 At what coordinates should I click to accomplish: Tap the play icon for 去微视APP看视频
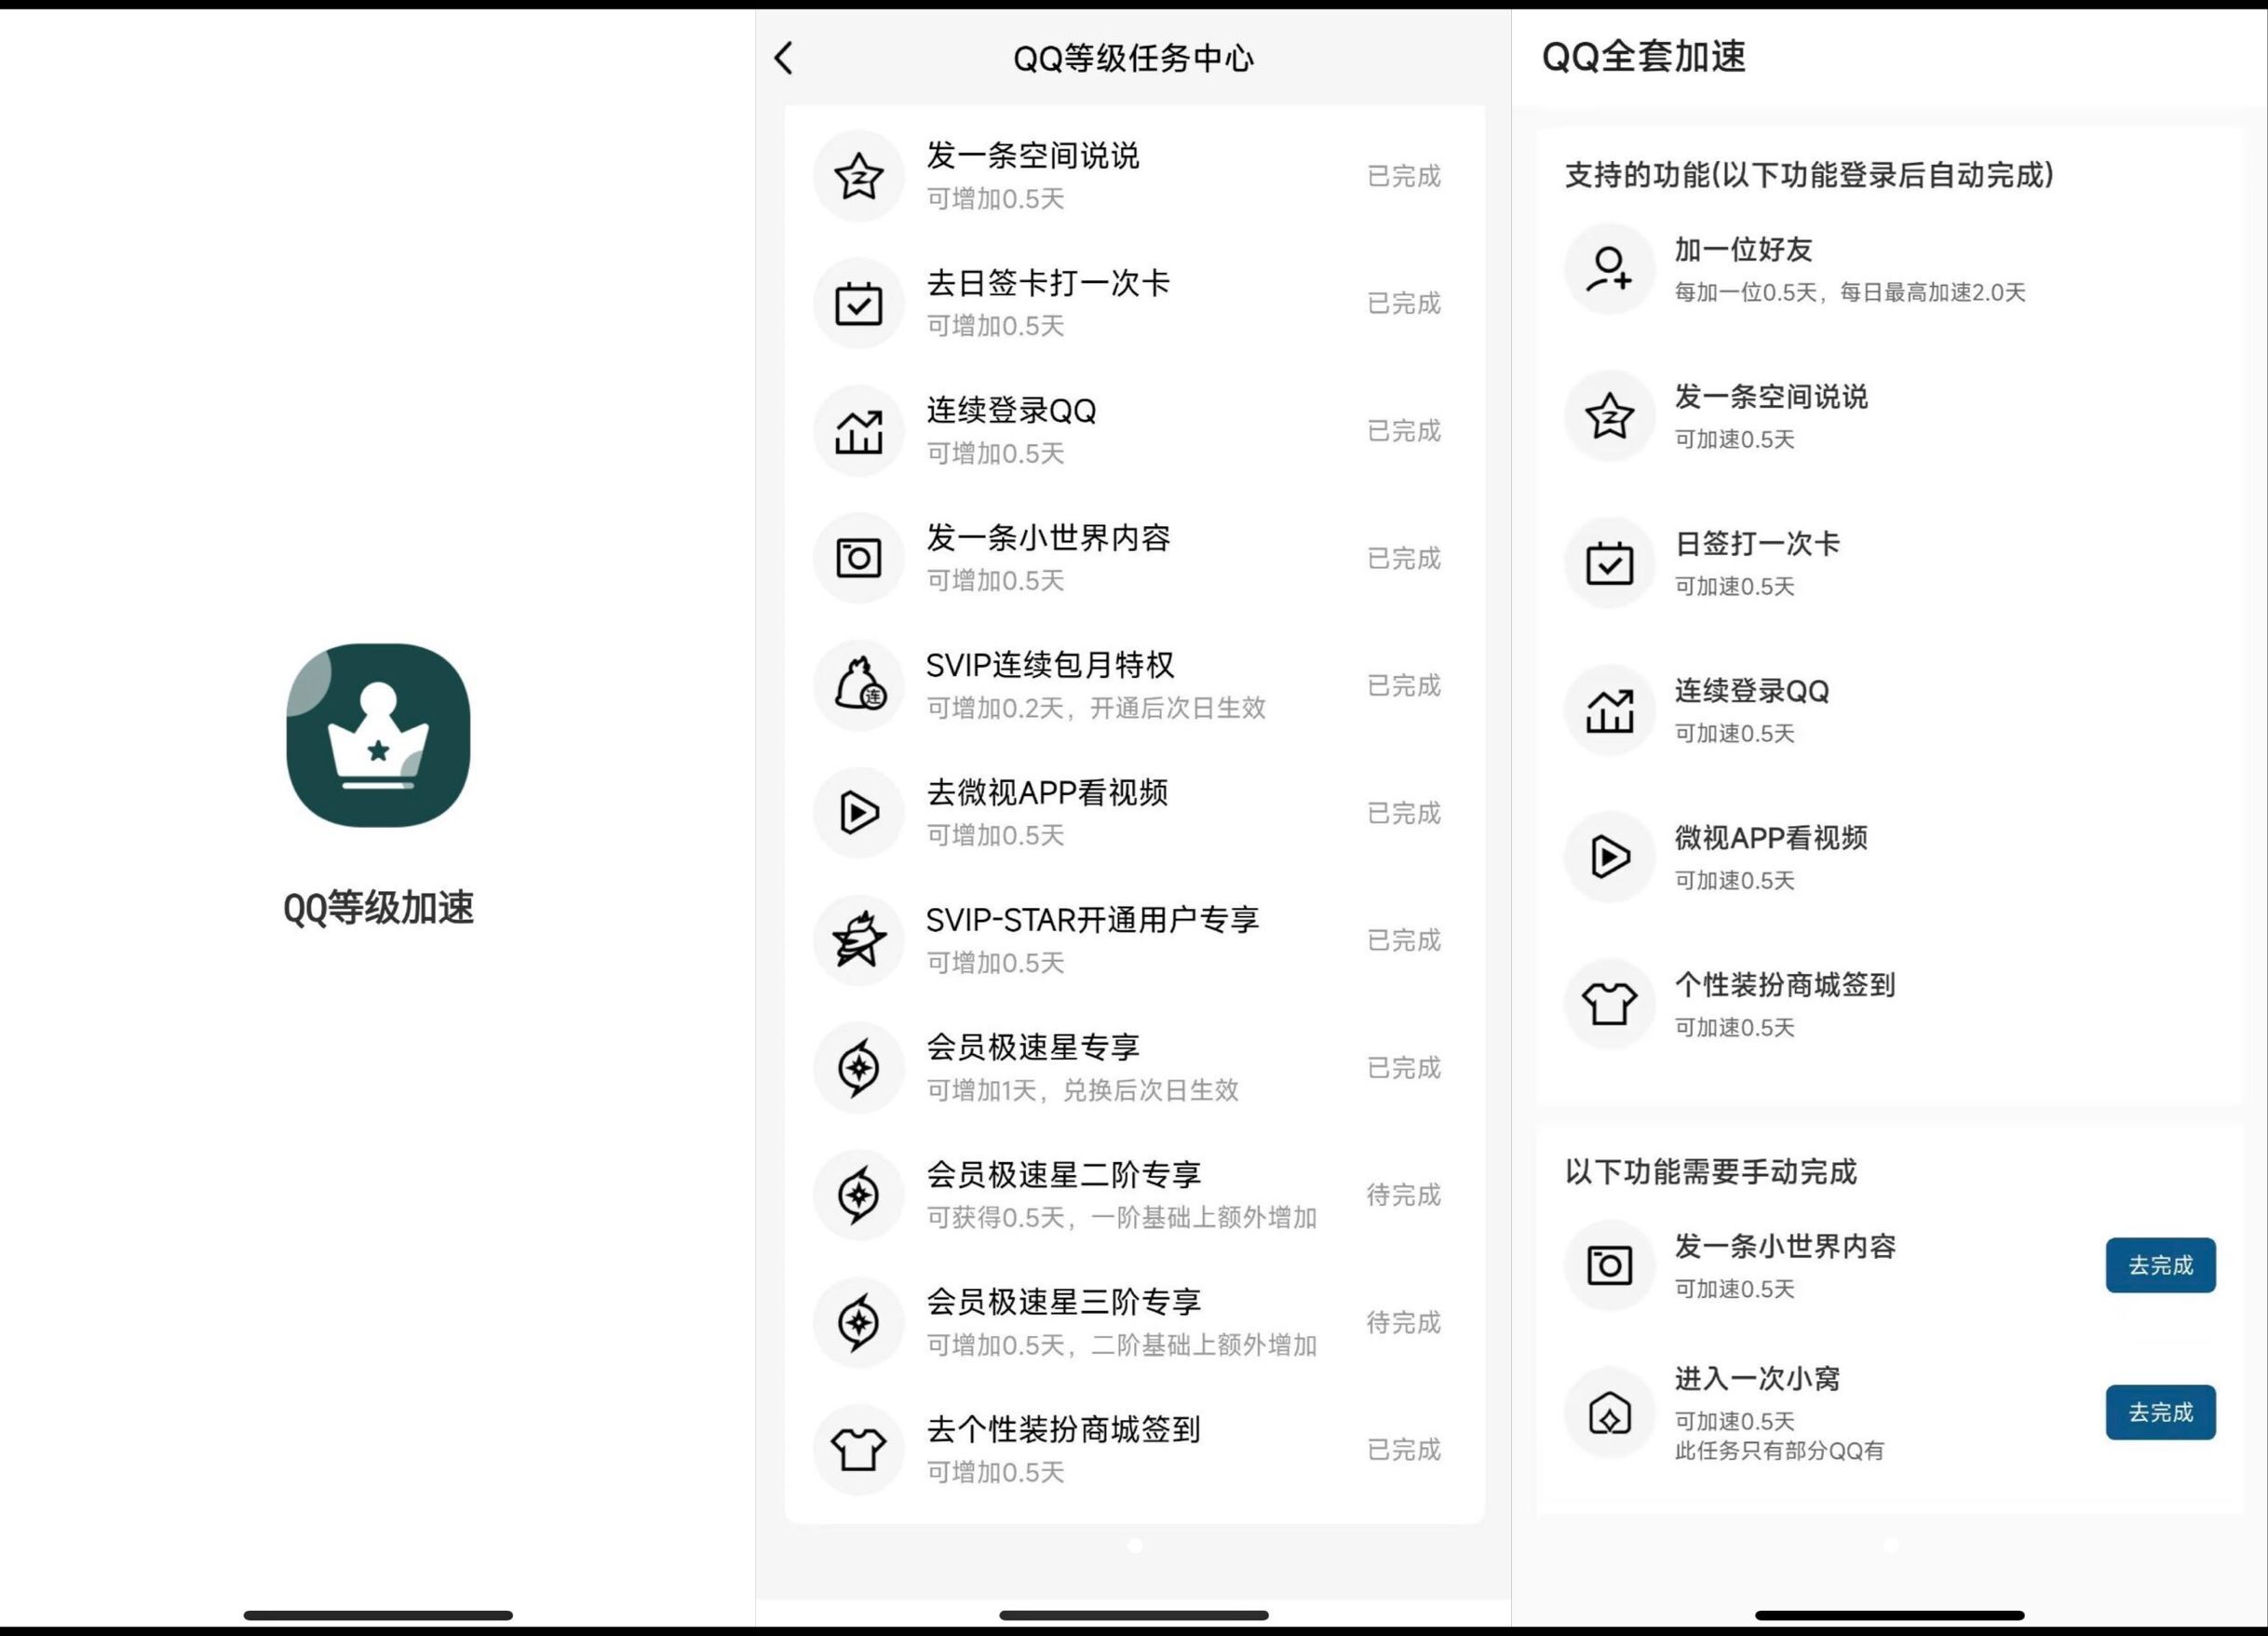pos(858,812)
